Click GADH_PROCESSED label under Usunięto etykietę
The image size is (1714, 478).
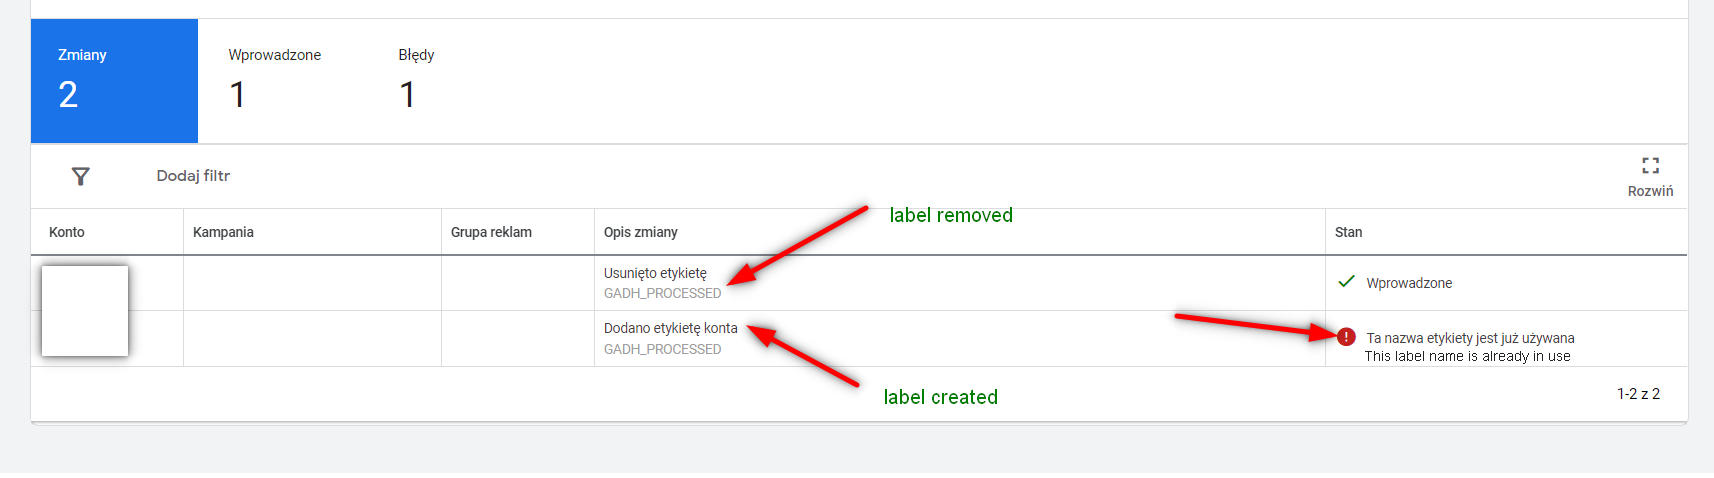click(x=662, y=293)
